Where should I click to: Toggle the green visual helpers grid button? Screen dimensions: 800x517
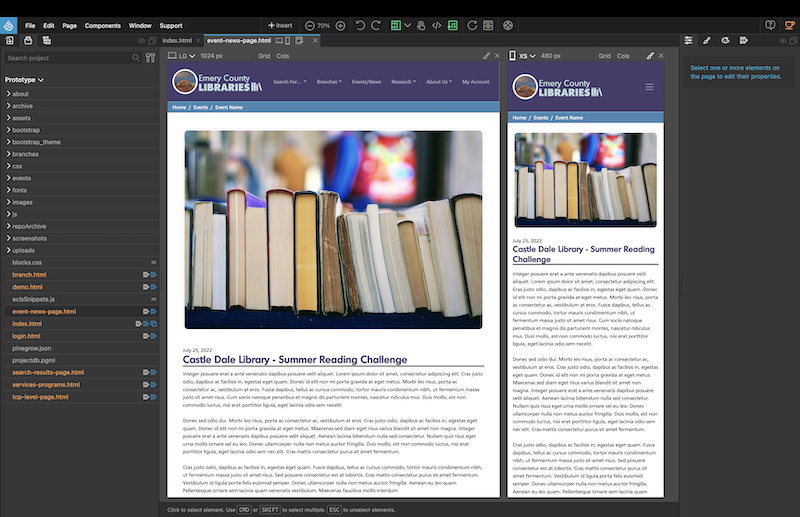(x=398, y=25)
